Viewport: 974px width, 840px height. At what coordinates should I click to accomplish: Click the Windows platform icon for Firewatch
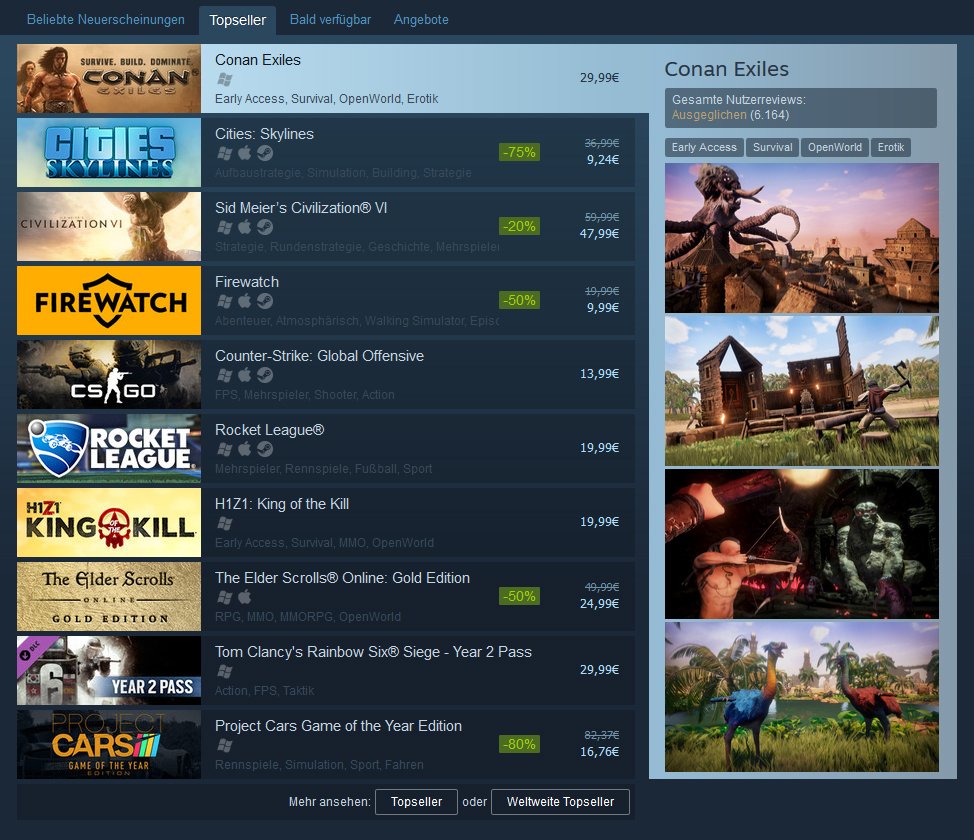click(225, 301)
